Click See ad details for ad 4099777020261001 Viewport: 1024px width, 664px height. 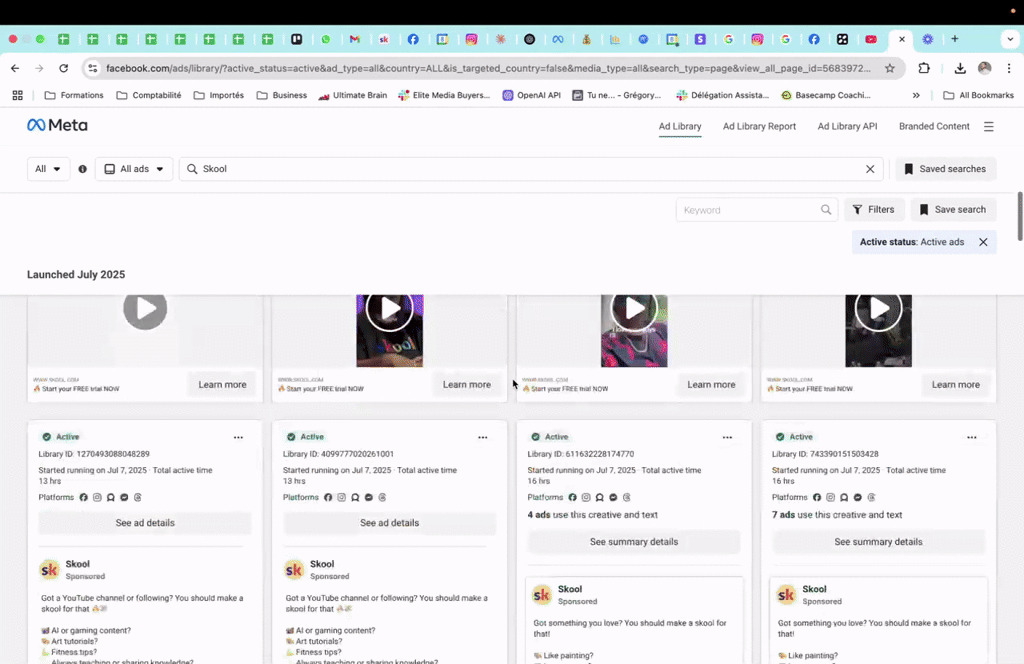pyautogui.click(x=389, y=523)
